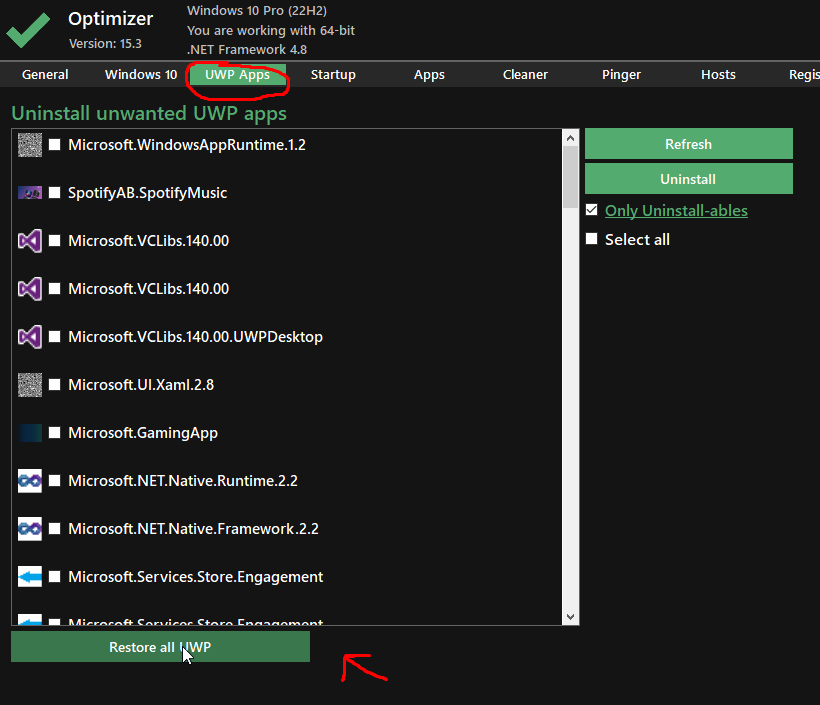820x705 pixels.
Task: Click the Uninstall button
Action: tap(689, 179)
